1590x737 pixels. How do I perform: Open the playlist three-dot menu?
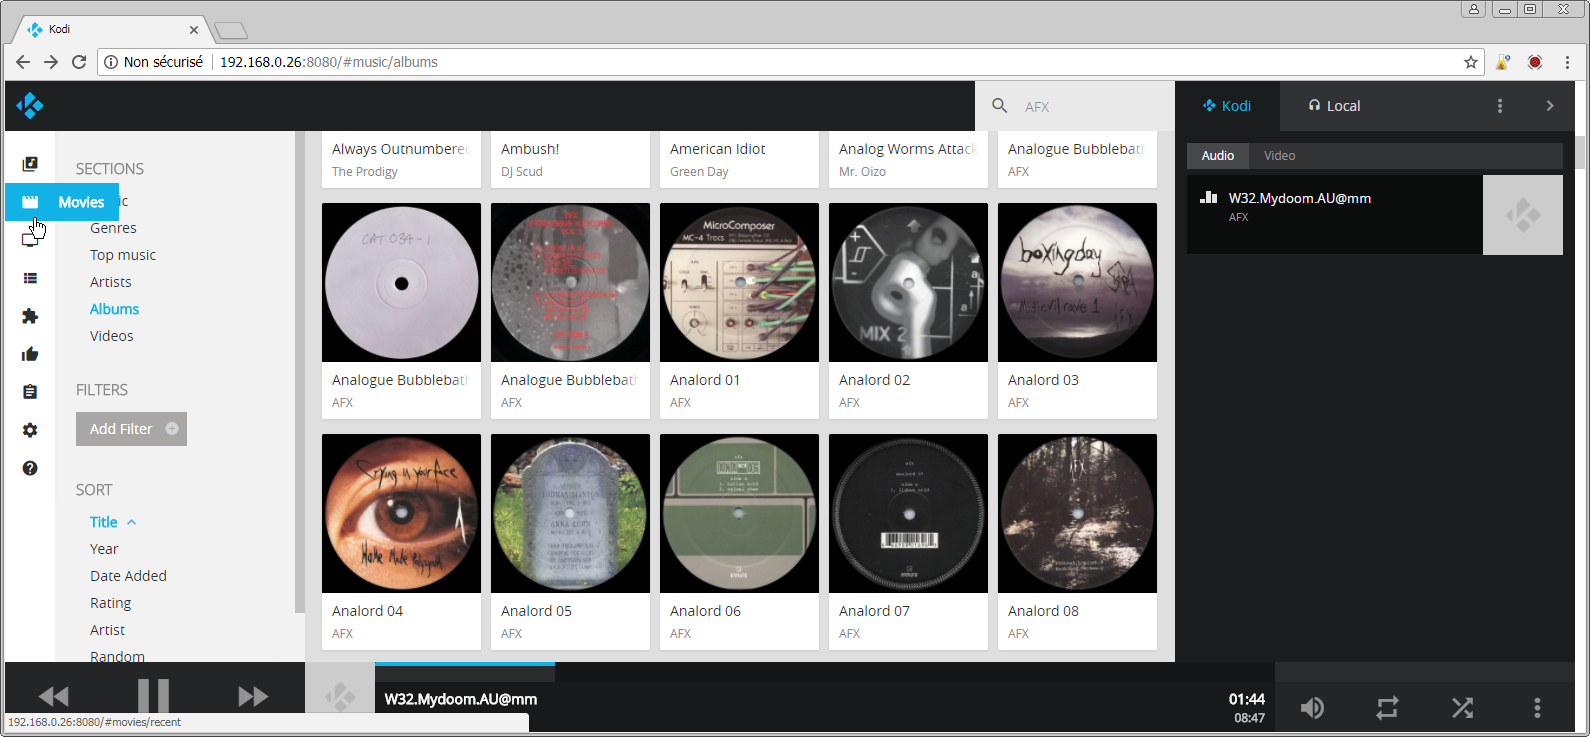pos(1499,106)
